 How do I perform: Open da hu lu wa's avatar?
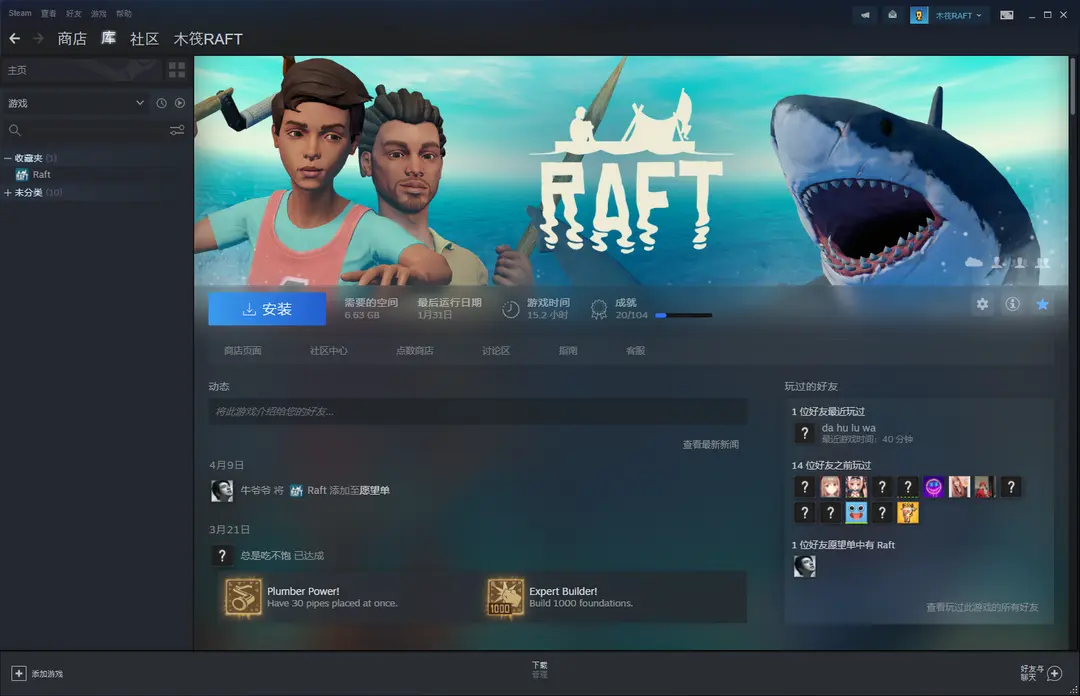804,433
